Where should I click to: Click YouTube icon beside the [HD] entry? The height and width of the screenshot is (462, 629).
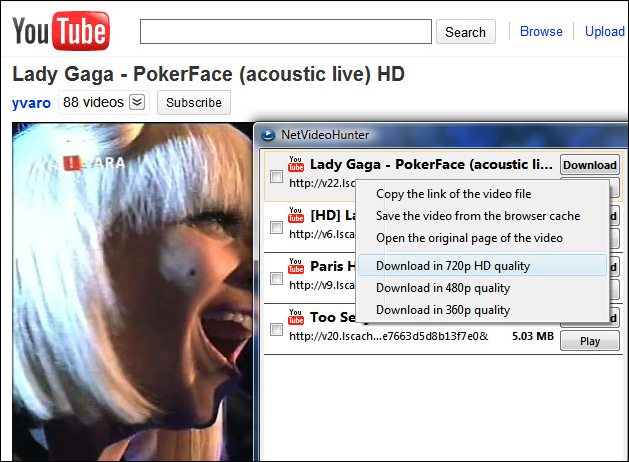click(x=296, y=215)
